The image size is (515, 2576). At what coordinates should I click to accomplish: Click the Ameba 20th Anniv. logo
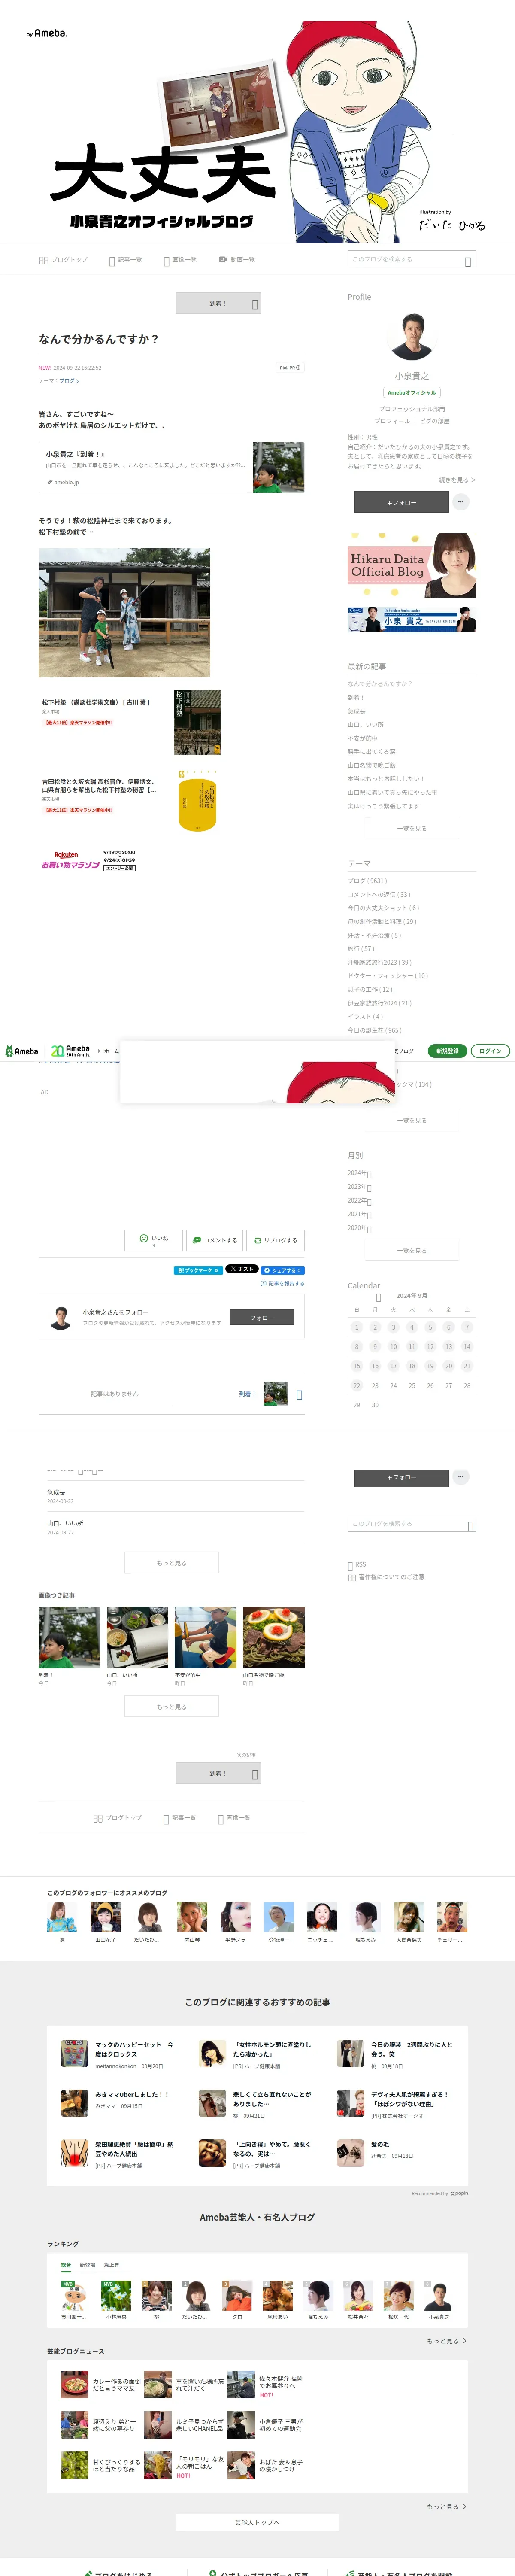click(70, 1051)
